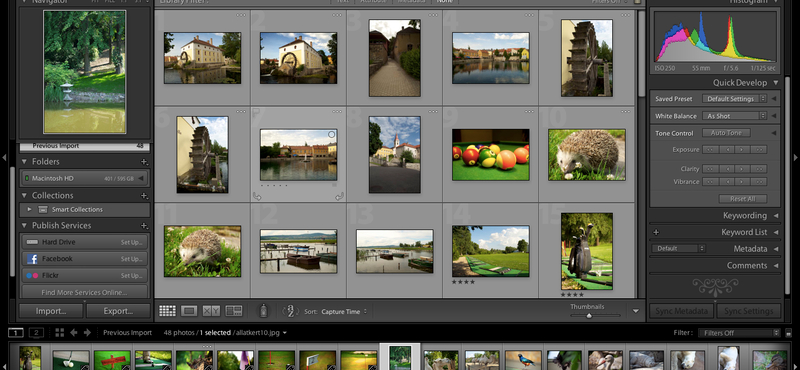Open Survey view icon
The image size is (800, 370).
[234, 310]
